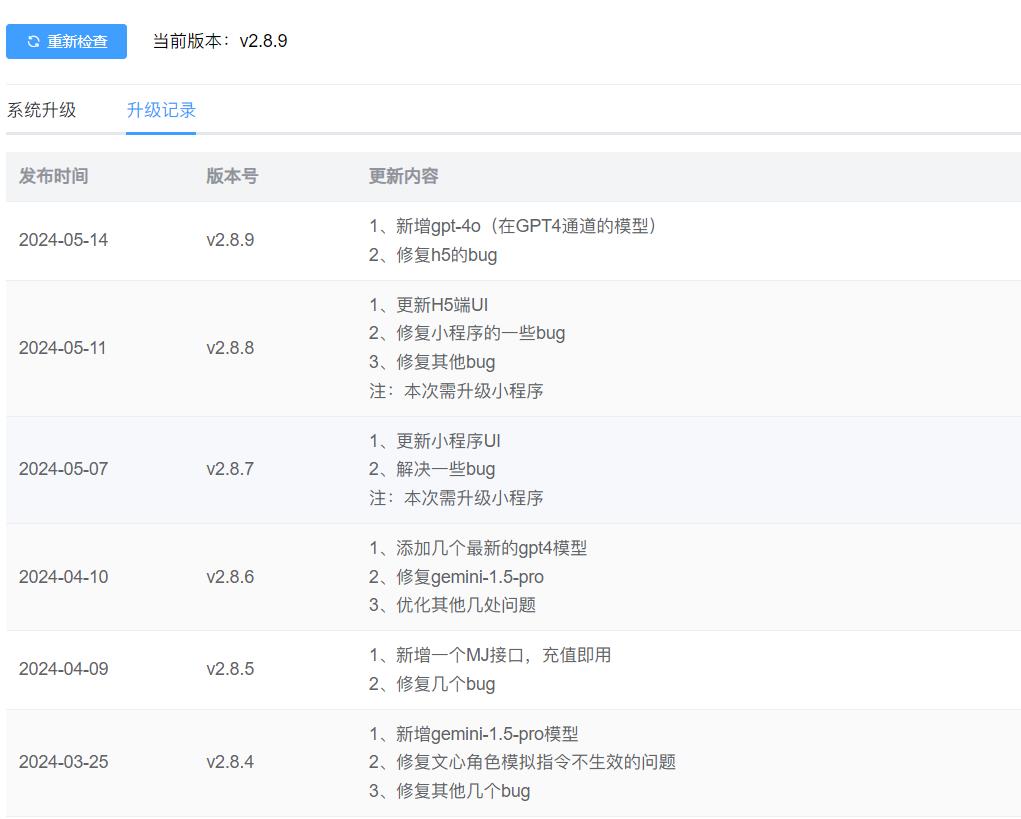Select the date 2024-04-10 cell
This screenshot has height=819, width=1021.
click(63, 577)
